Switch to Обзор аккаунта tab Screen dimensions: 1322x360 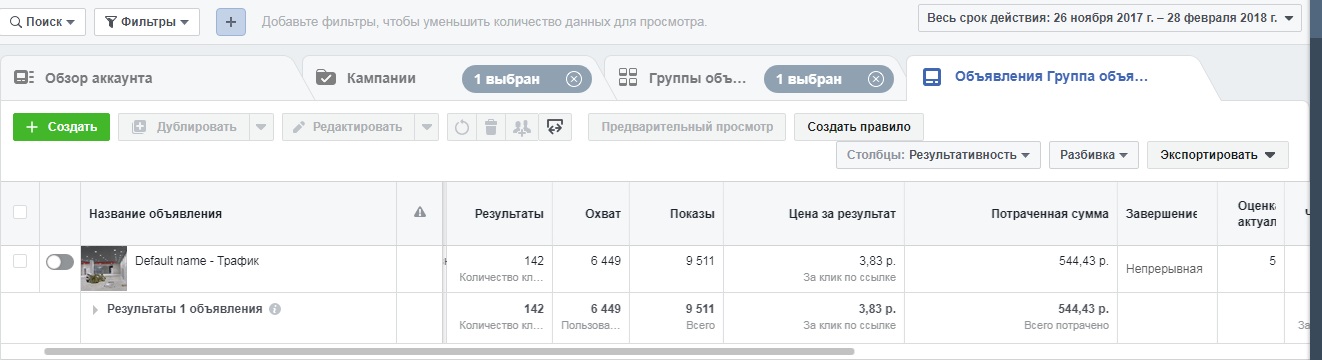(x=150, y=78)
